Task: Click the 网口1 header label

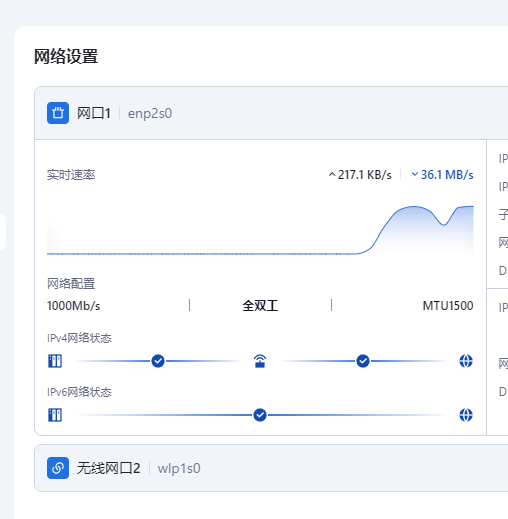Action: (94, 113)
